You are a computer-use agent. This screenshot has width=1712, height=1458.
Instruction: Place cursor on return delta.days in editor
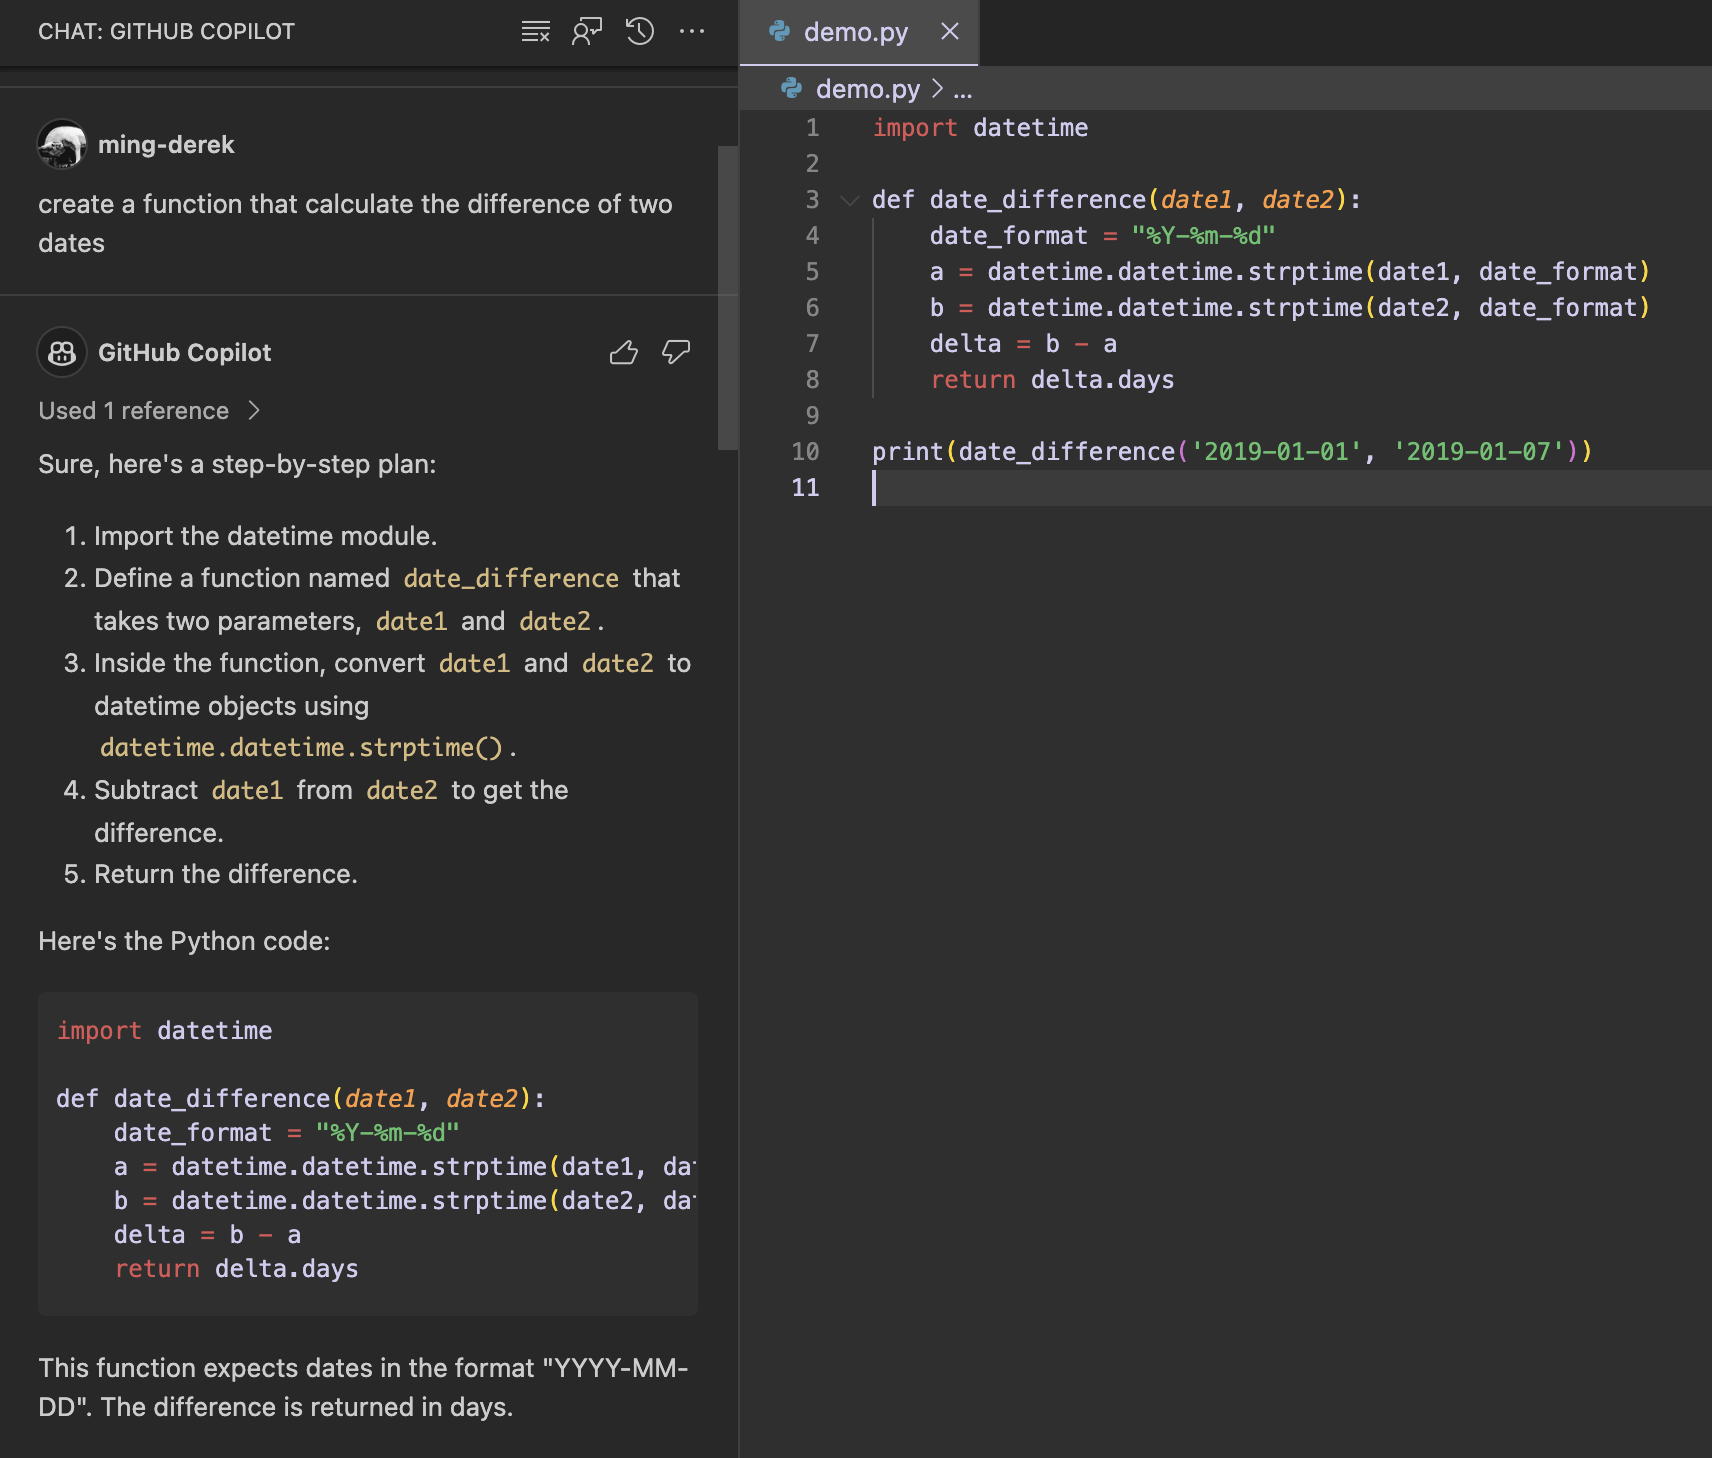point(1052,380)
